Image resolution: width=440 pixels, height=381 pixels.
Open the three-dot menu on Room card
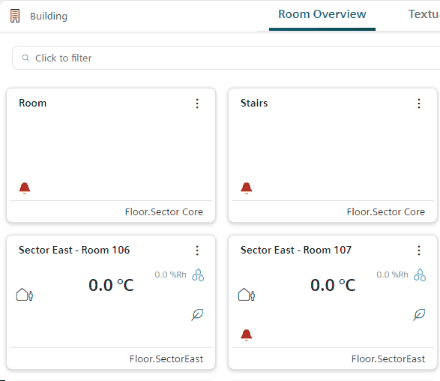pyautogui.click(x=197, y=103)
